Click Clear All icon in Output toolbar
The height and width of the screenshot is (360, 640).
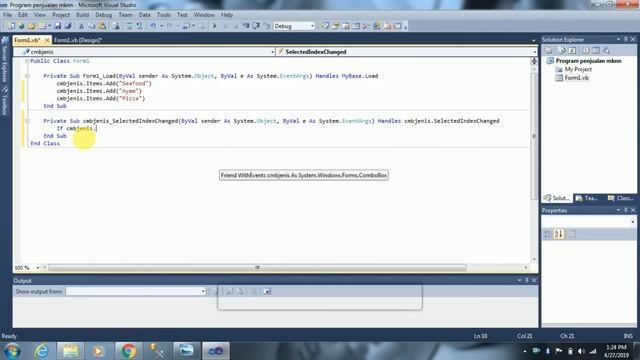254,291
